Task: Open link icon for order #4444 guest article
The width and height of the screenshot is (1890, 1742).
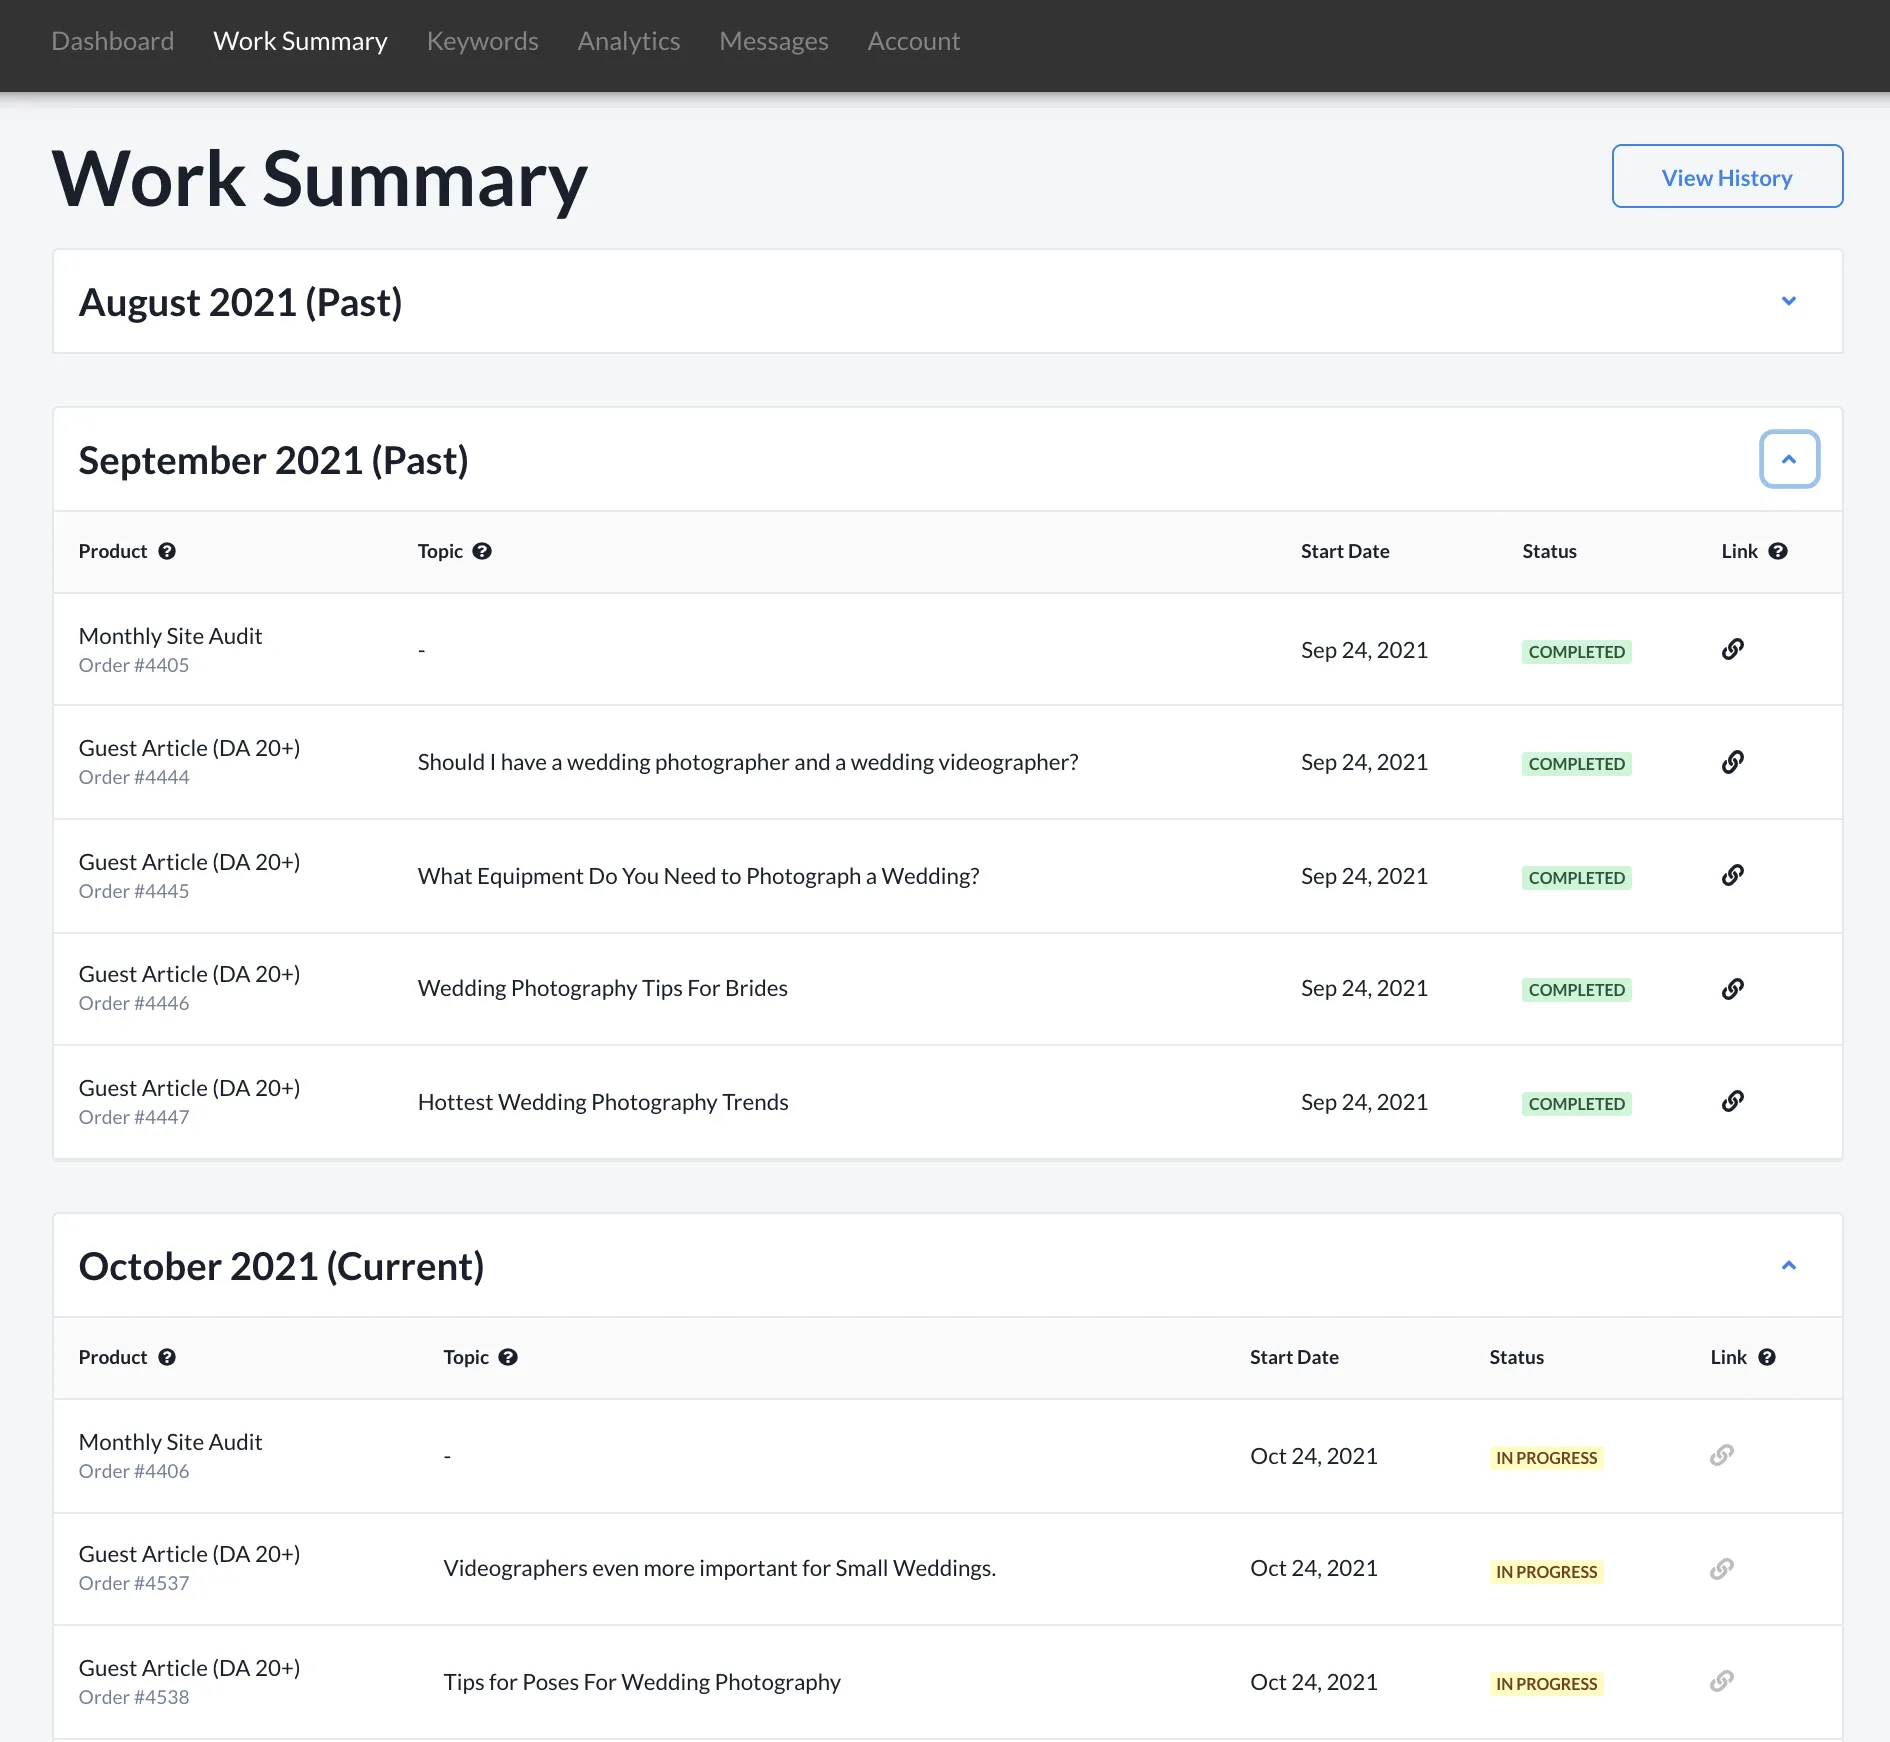Action: [1732, 763]
